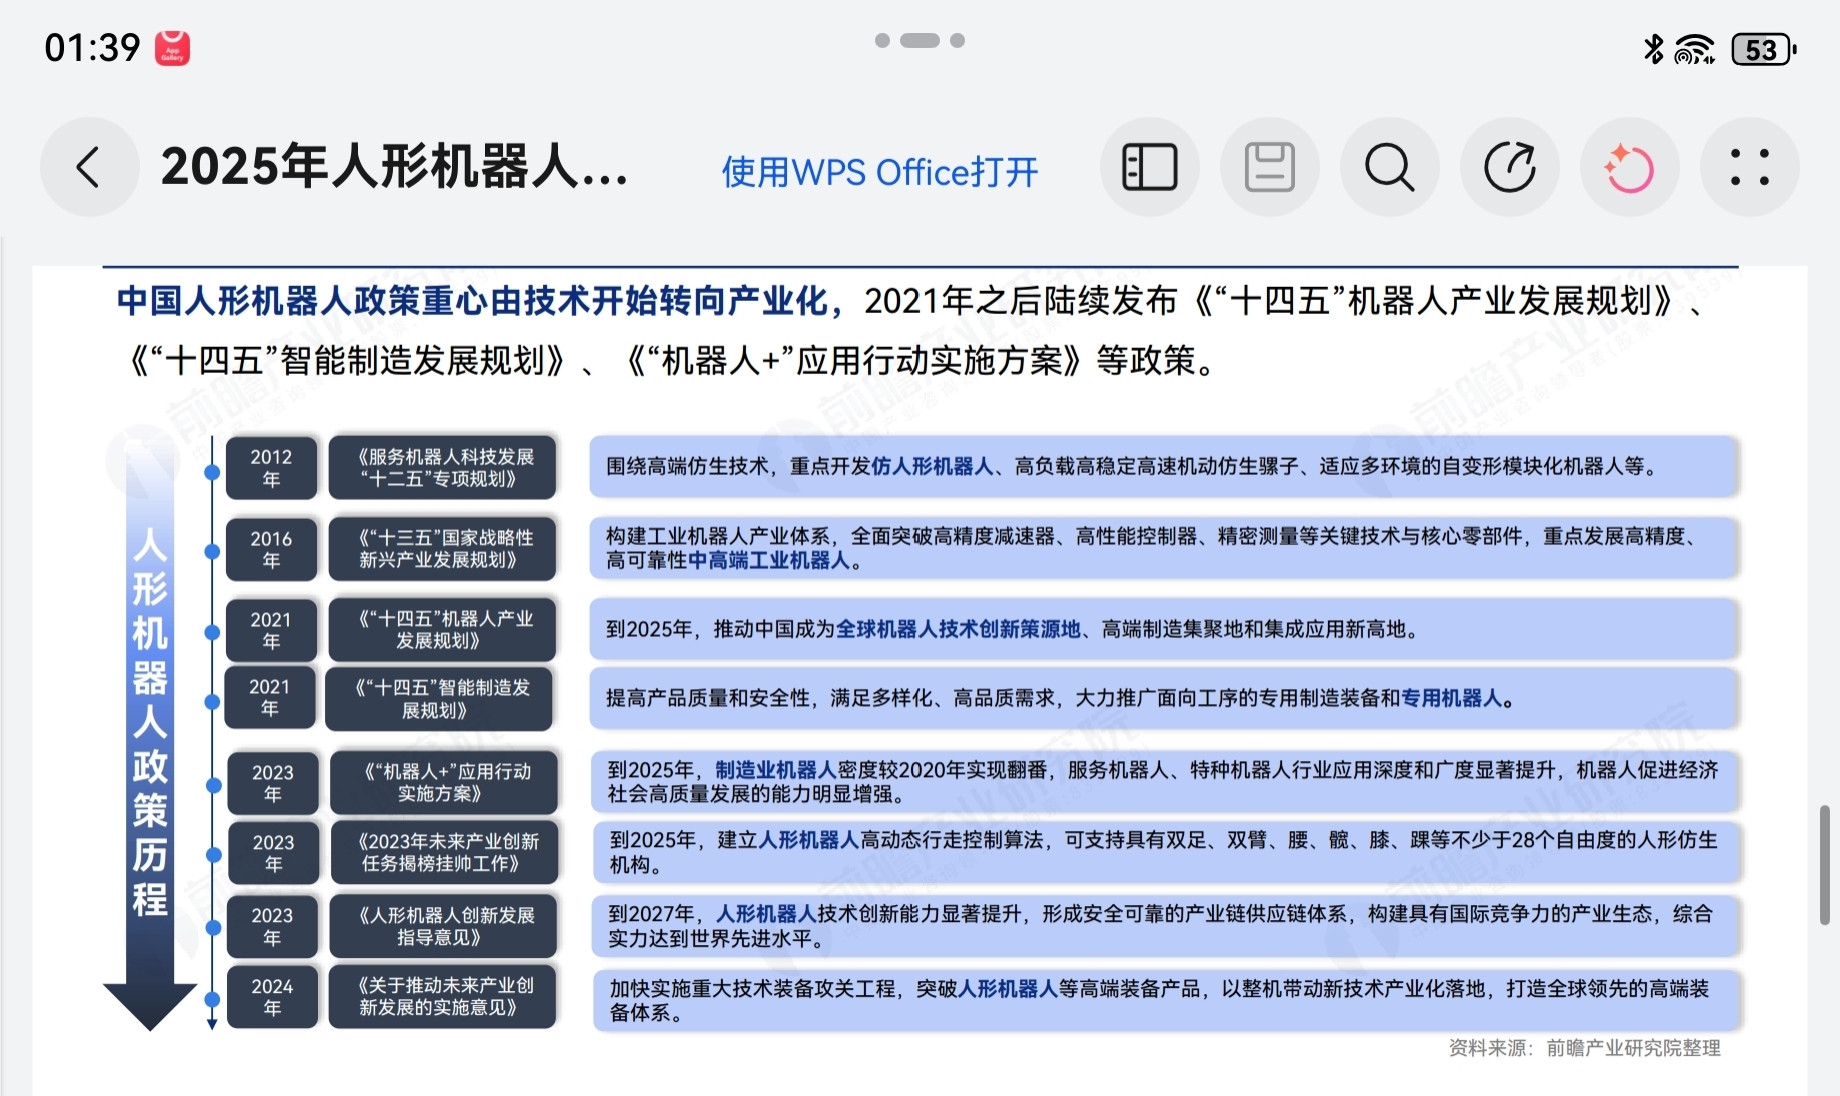Tap the Wi-Fi status icon
Viewport: 1840px width, 1096px height.
point(1695,49)
